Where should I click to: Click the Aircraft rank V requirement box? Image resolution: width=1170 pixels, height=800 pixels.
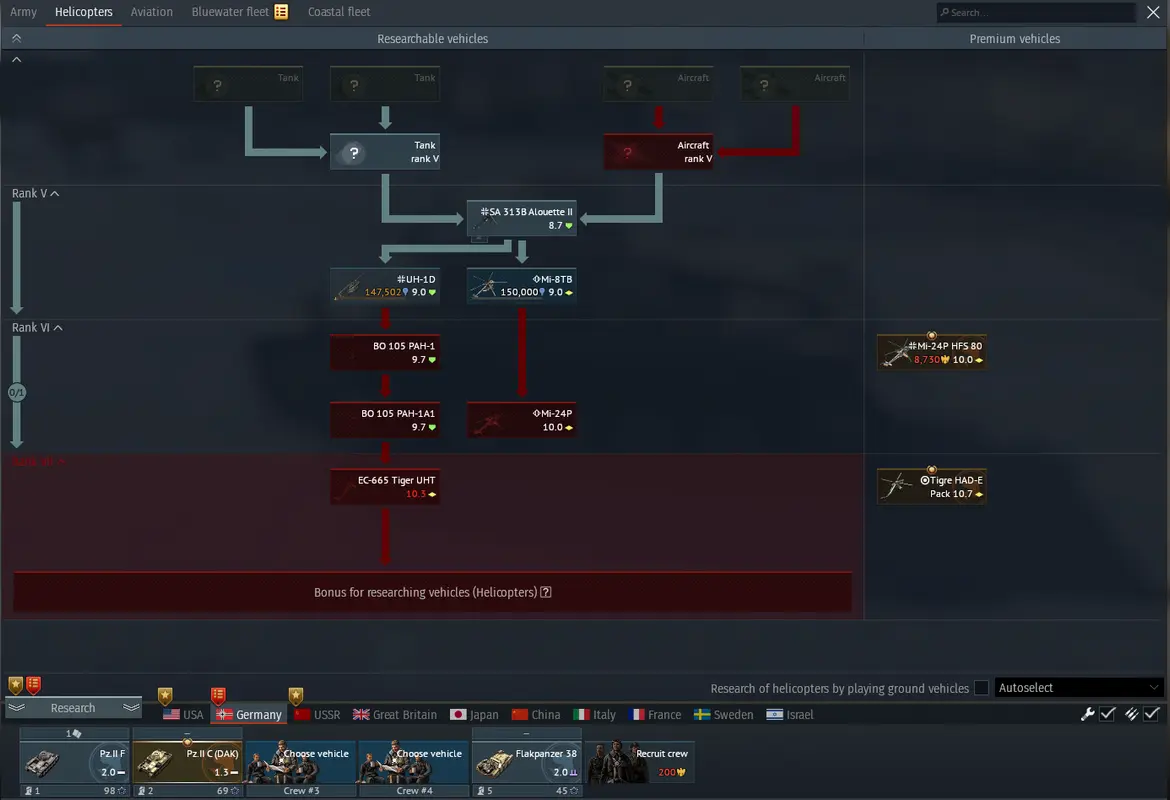658,152
